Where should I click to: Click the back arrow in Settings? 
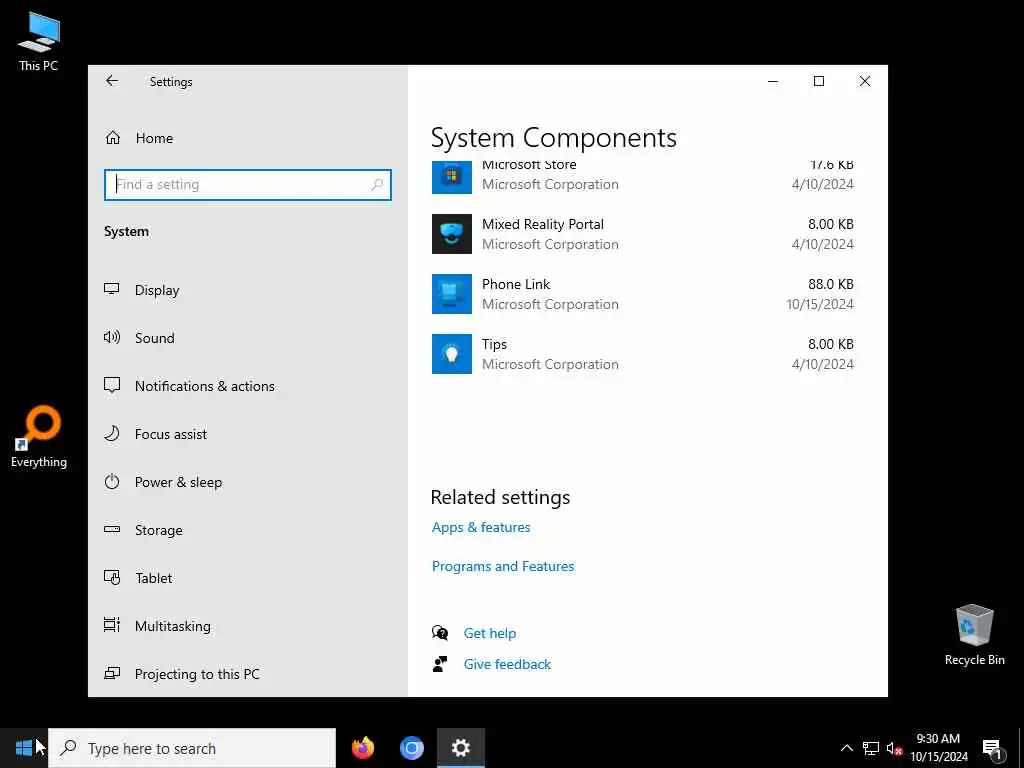tap(112, 81)
